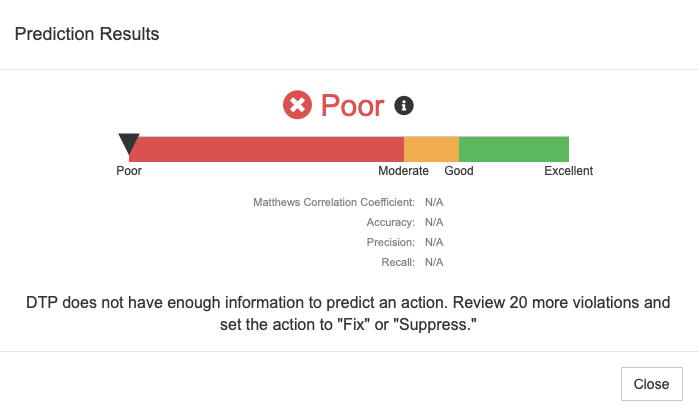Click the Matthews Correlation Coefficient N/A value
This screenshot has height=416, width=698.
[x=434, y=202]
